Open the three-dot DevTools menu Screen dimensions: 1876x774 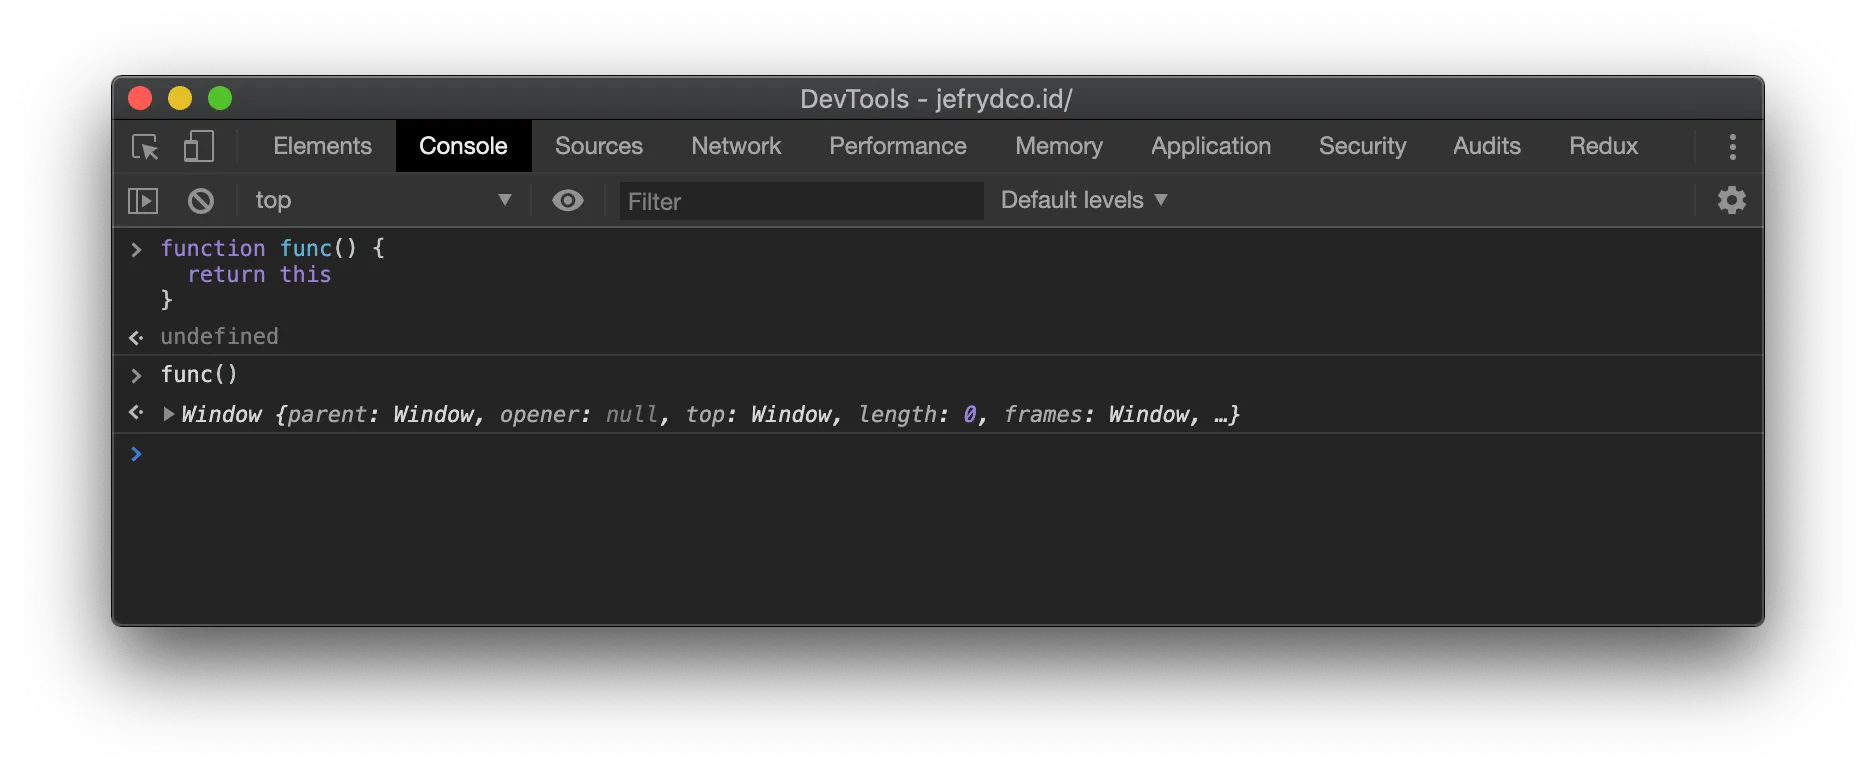(1732, 147)
